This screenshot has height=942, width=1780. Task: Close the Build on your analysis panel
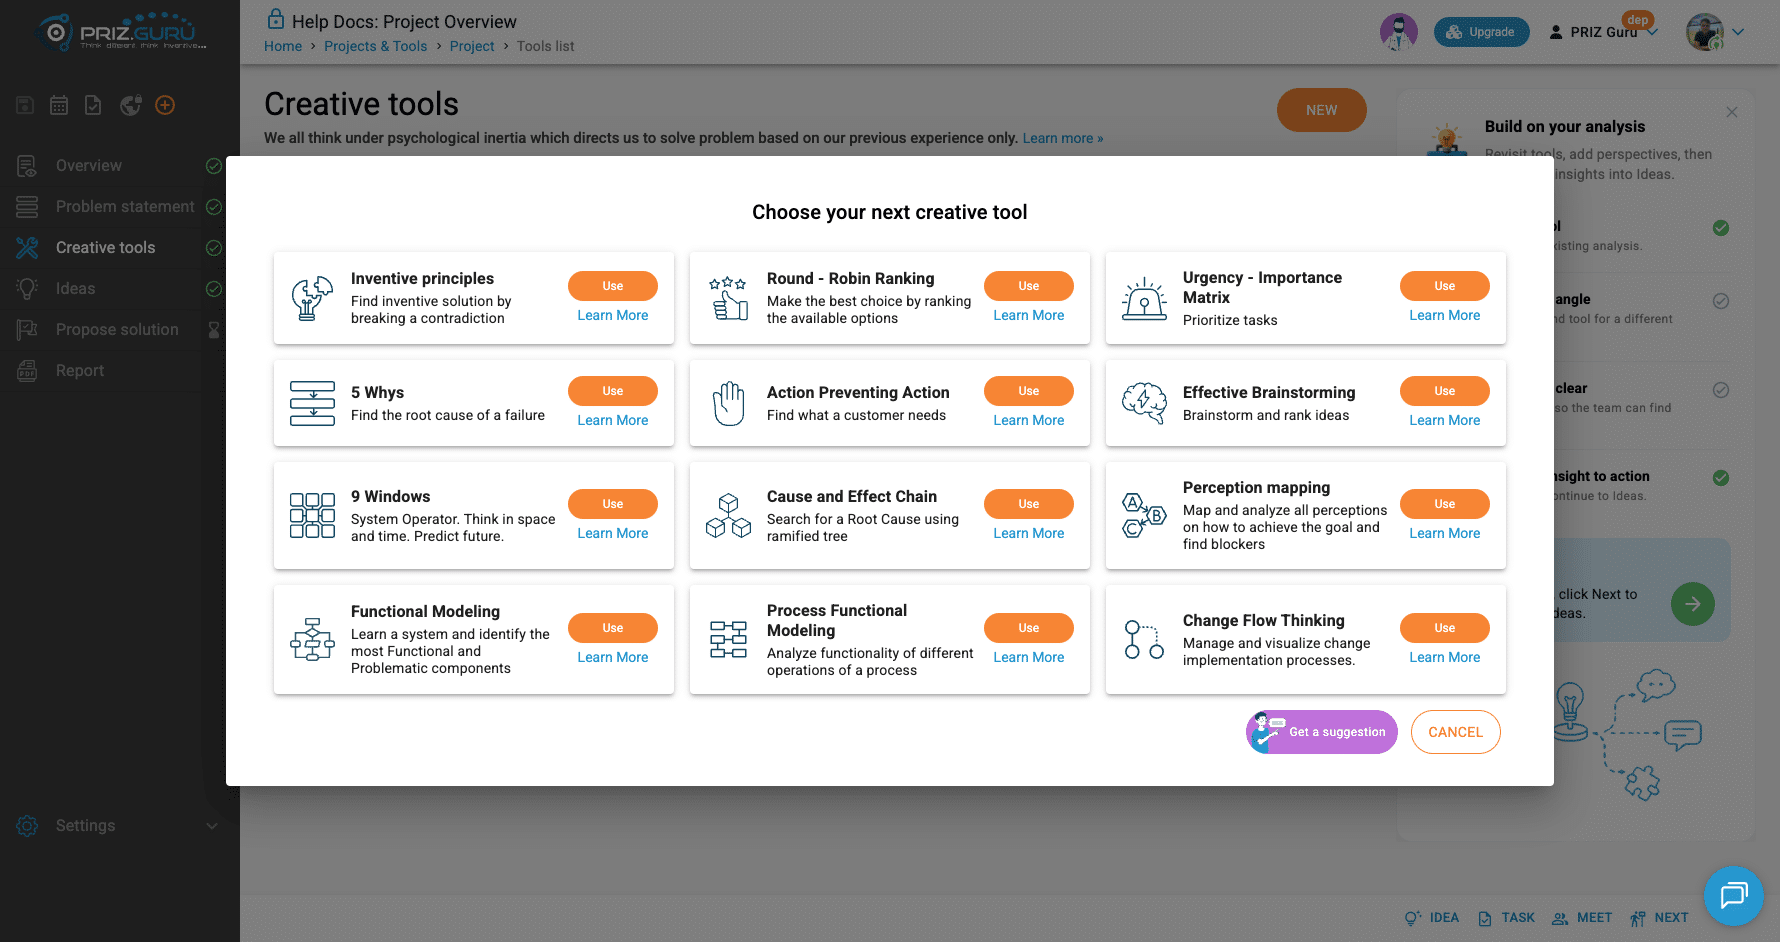pyautogui.click(x=1731, y=112)
